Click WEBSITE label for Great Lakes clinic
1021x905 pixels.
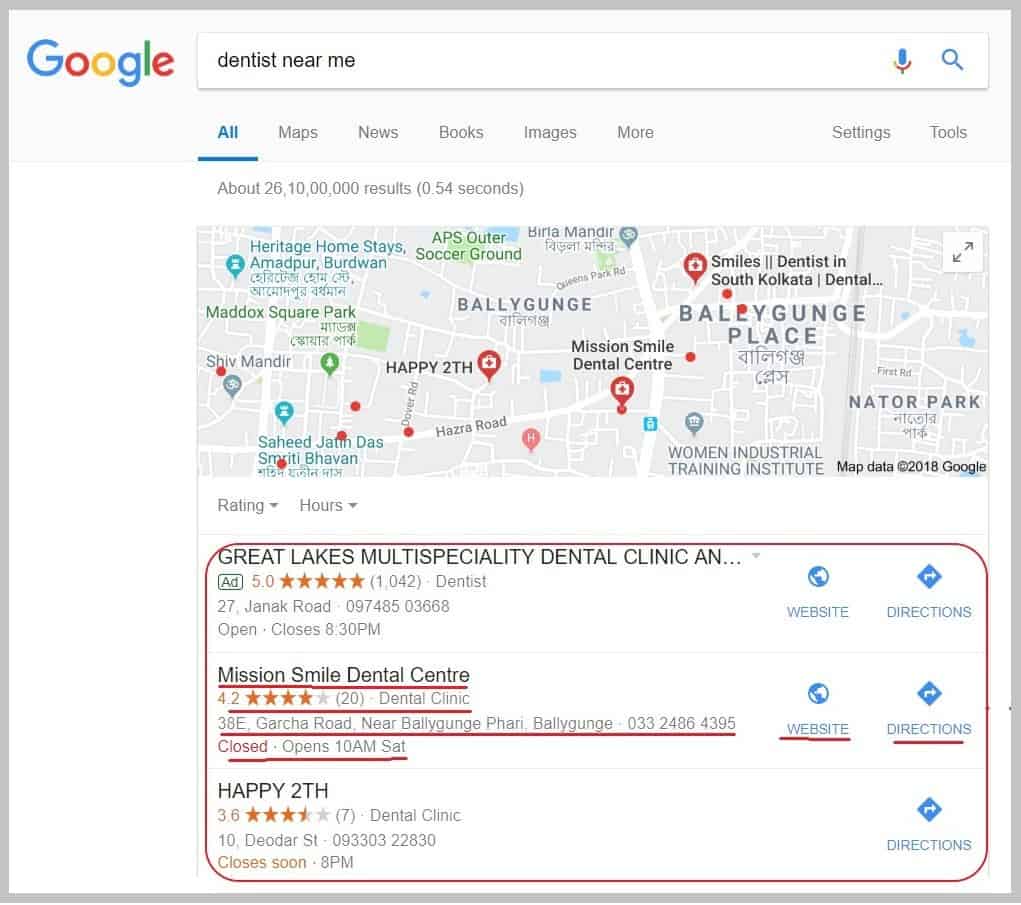817,612
